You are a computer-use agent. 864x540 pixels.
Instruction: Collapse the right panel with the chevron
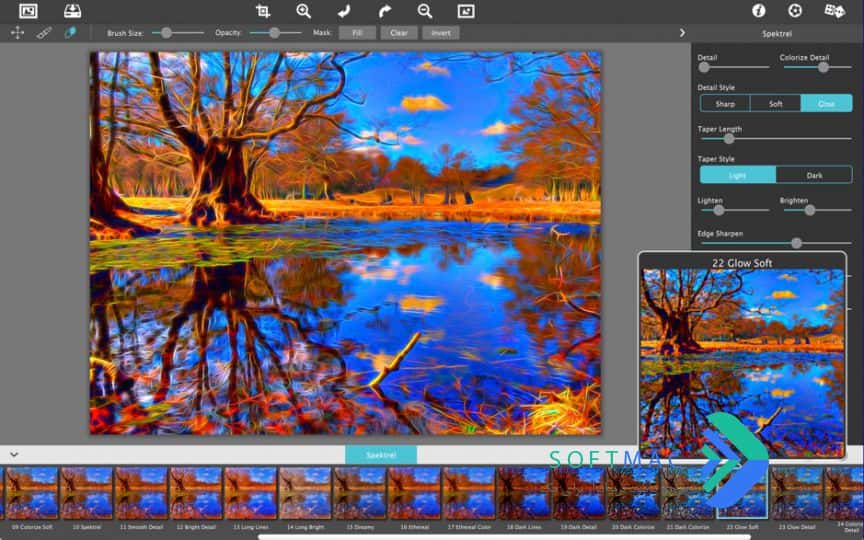coord(682,33)
